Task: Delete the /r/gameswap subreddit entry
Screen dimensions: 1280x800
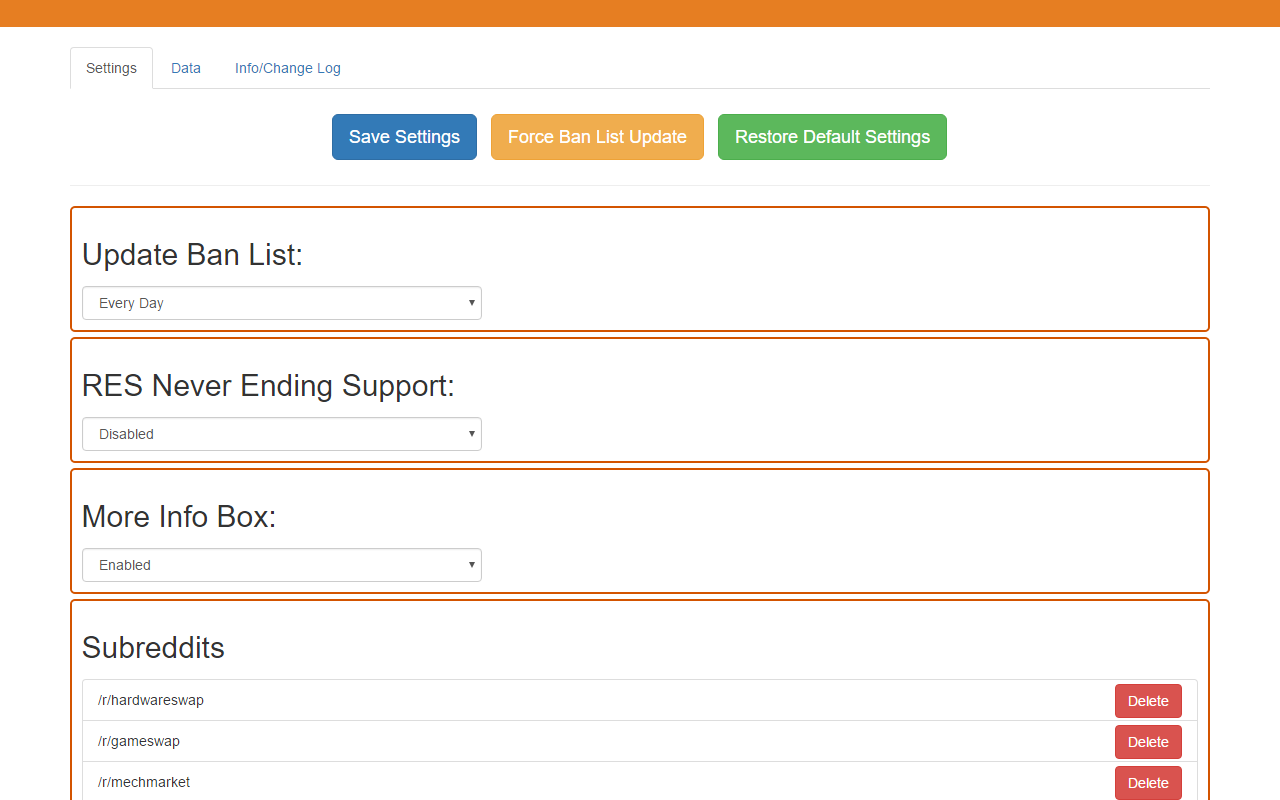Action: coord(1148,742)
